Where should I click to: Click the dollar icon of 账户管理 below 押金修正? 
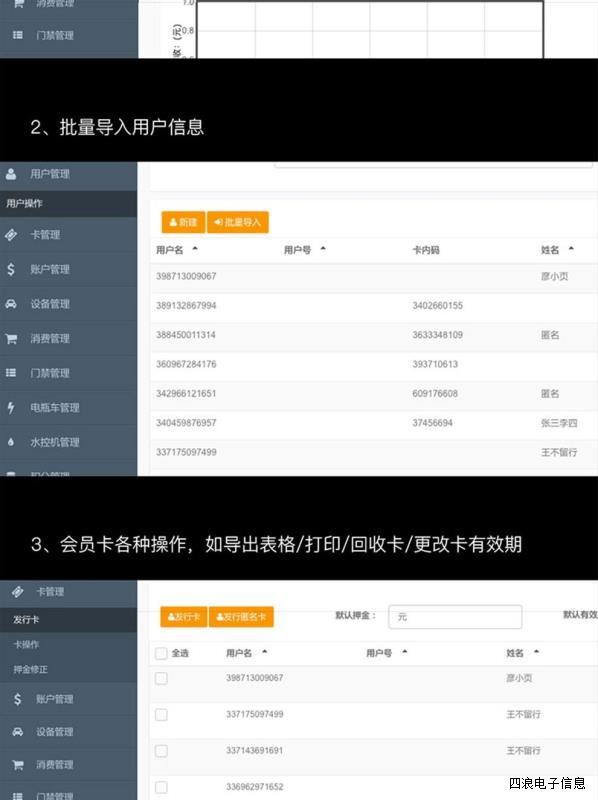(17, 698)
